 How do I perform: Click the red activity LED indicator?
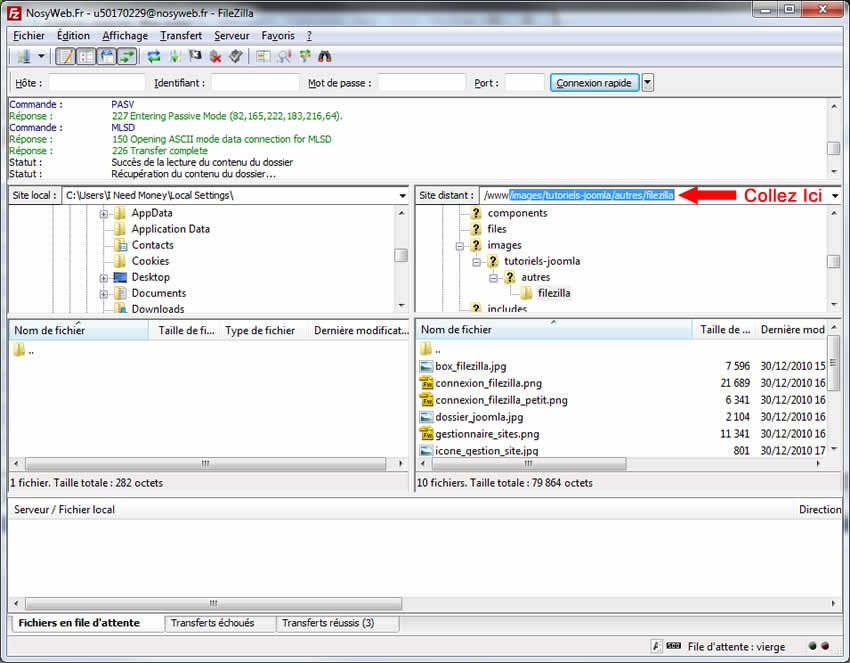tap(825, 646)
